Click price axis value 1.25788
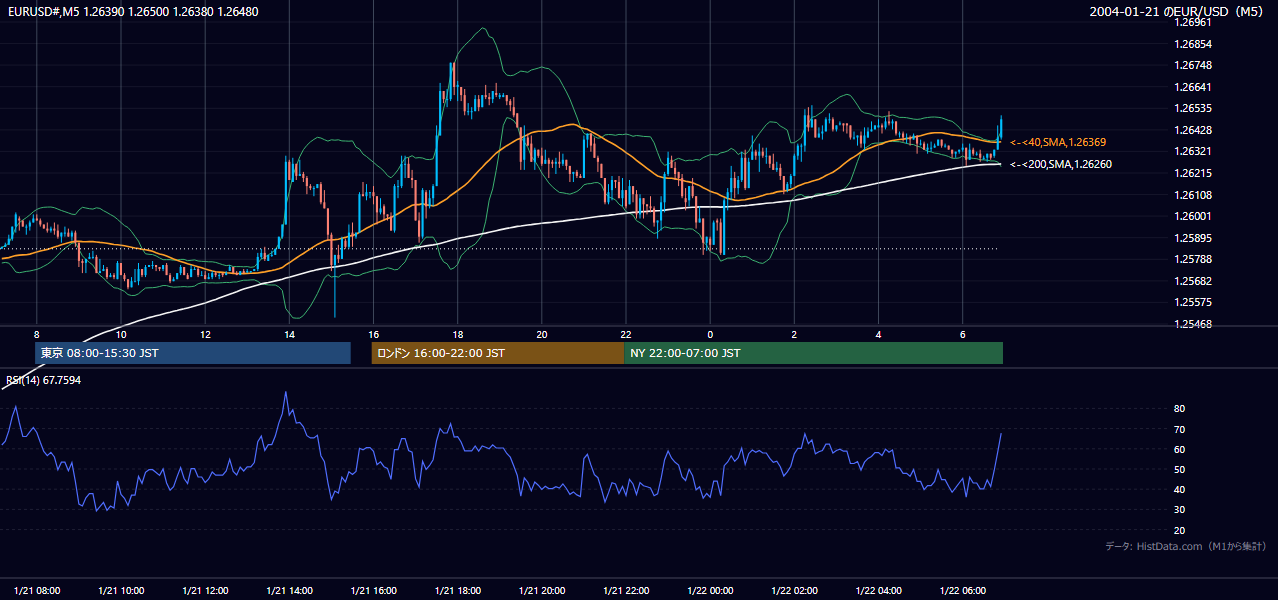The image size is (1278, 600). pyautogui.click(x=1194, y=259)
